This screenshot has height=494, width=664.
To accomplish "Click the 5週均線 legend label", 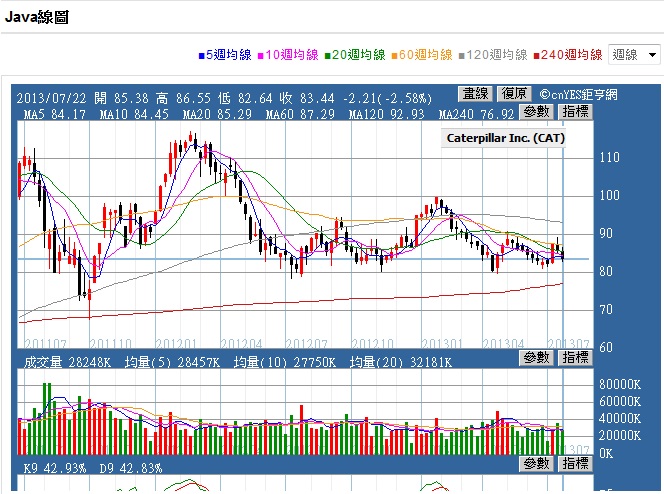I will point(229,55).
